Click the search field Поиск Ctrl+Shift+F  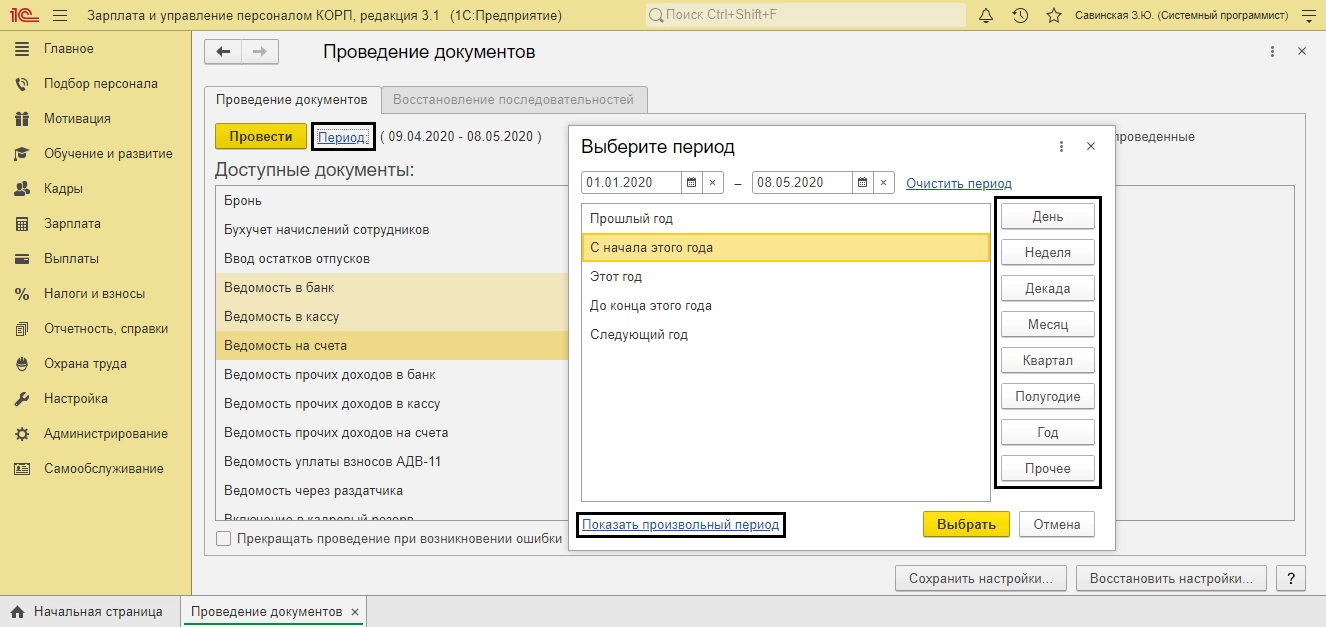tap(805, 16)
